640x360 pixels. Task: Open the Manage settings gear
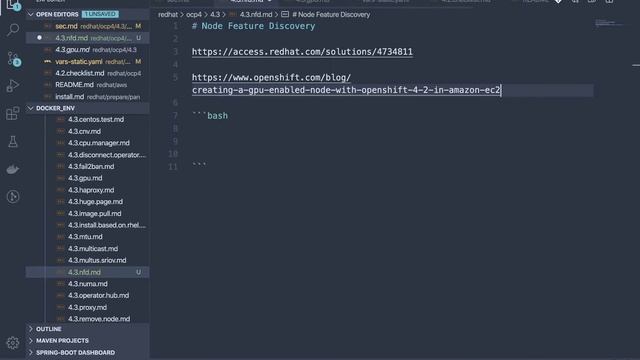[13, 343]
